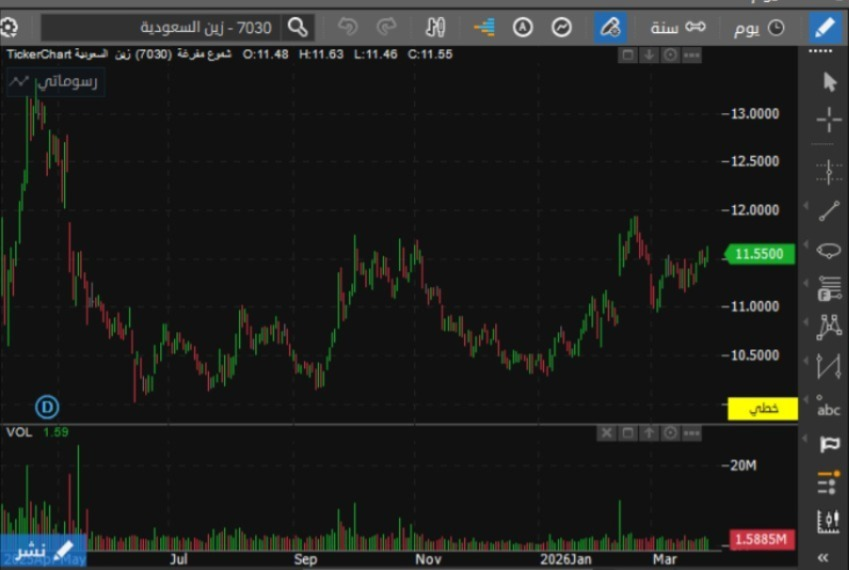Image resolution: width=849 pixels, height=570 pixels.
Task: Expand XABCD pattern tool variants arrow
Action: click(x=806, y=322)
